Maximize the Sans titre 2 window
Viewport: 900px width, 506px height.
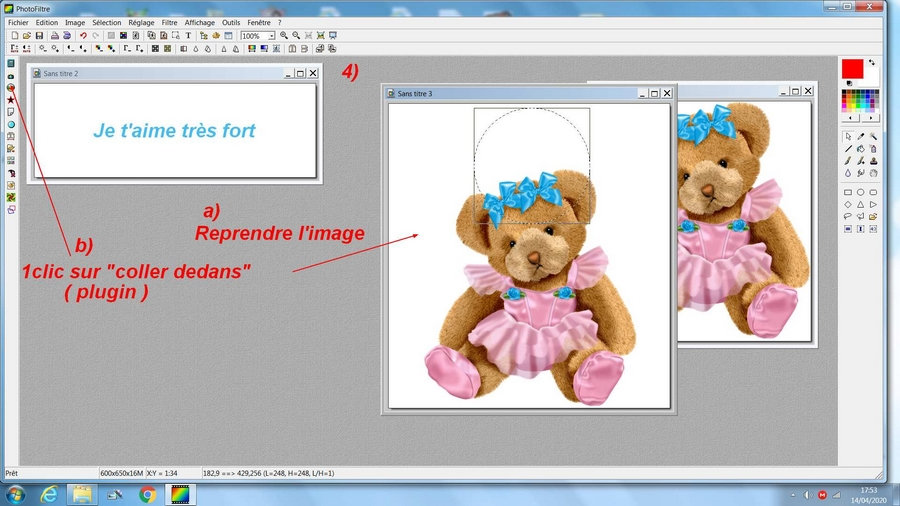click(x=300, y=73)
